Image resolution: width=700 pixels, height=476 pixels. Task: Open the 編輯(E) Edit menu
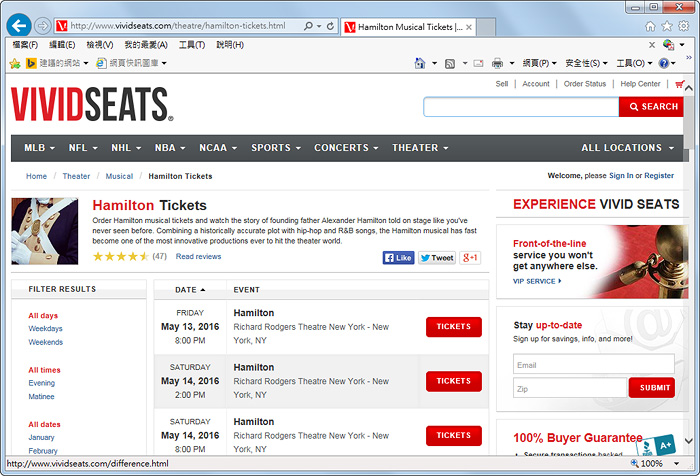click(x=62, y=45)
